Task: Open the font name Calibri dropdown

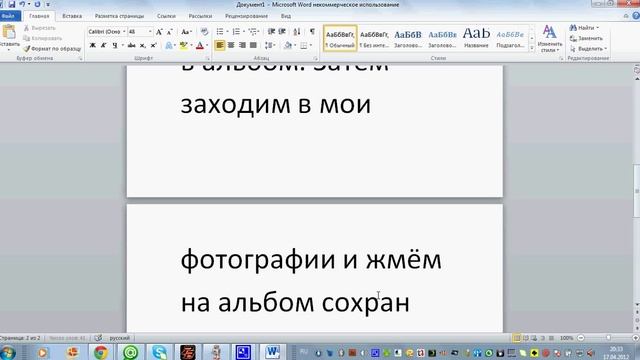Action: point(124,32)
